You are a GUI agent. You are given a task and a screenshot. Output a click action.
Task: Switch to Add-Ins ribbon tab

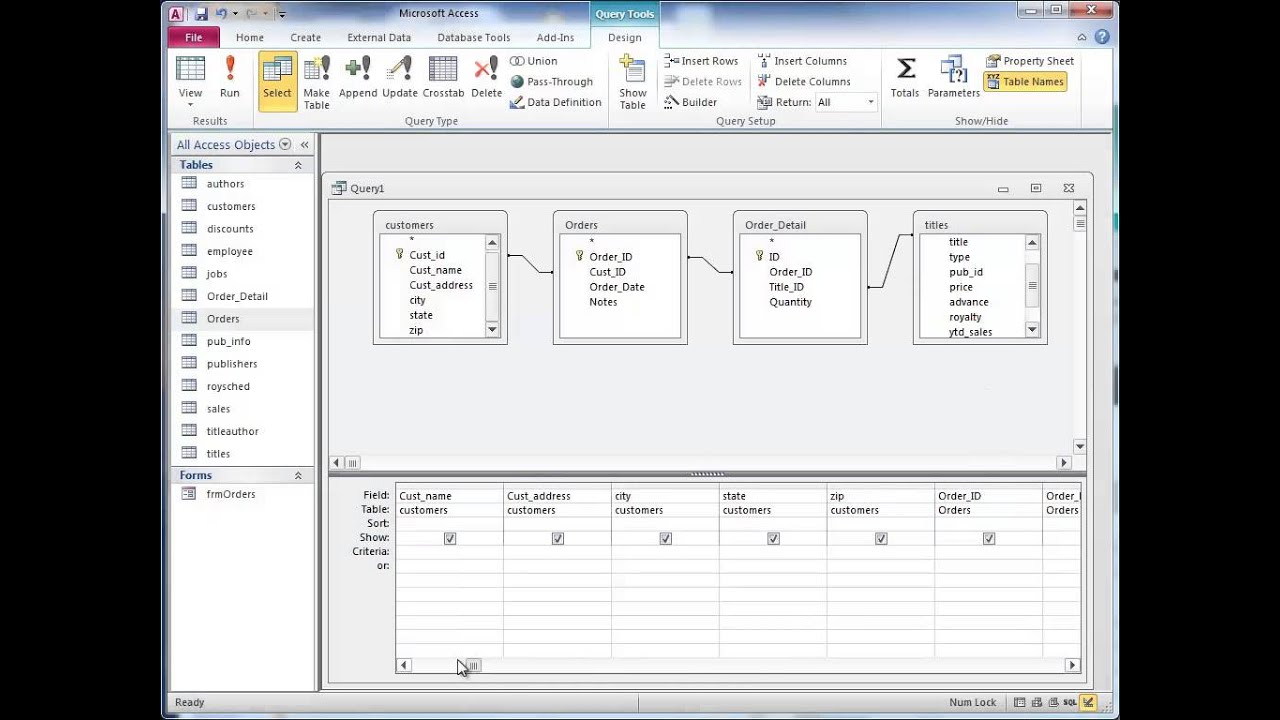(x=555, y=37)
